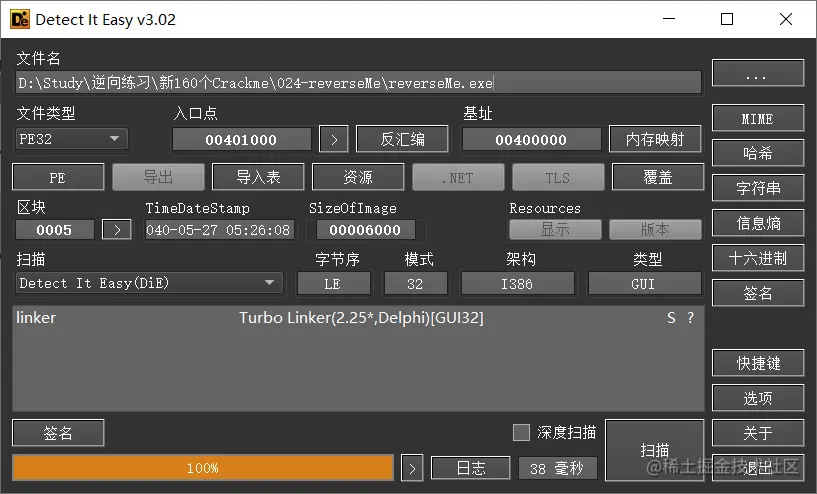
Task: Click the TimeDateStamp value field
Action: (219, 230)
